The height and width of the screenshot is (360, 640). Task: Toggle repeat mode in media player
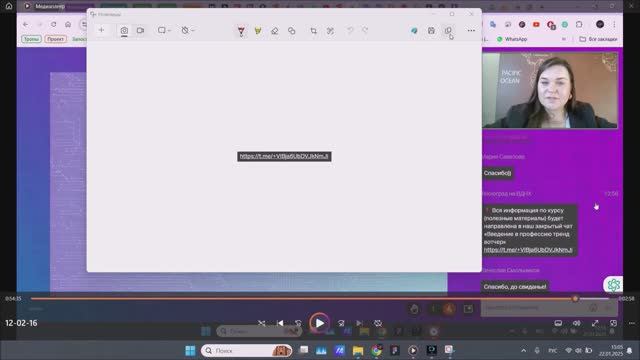378,323
